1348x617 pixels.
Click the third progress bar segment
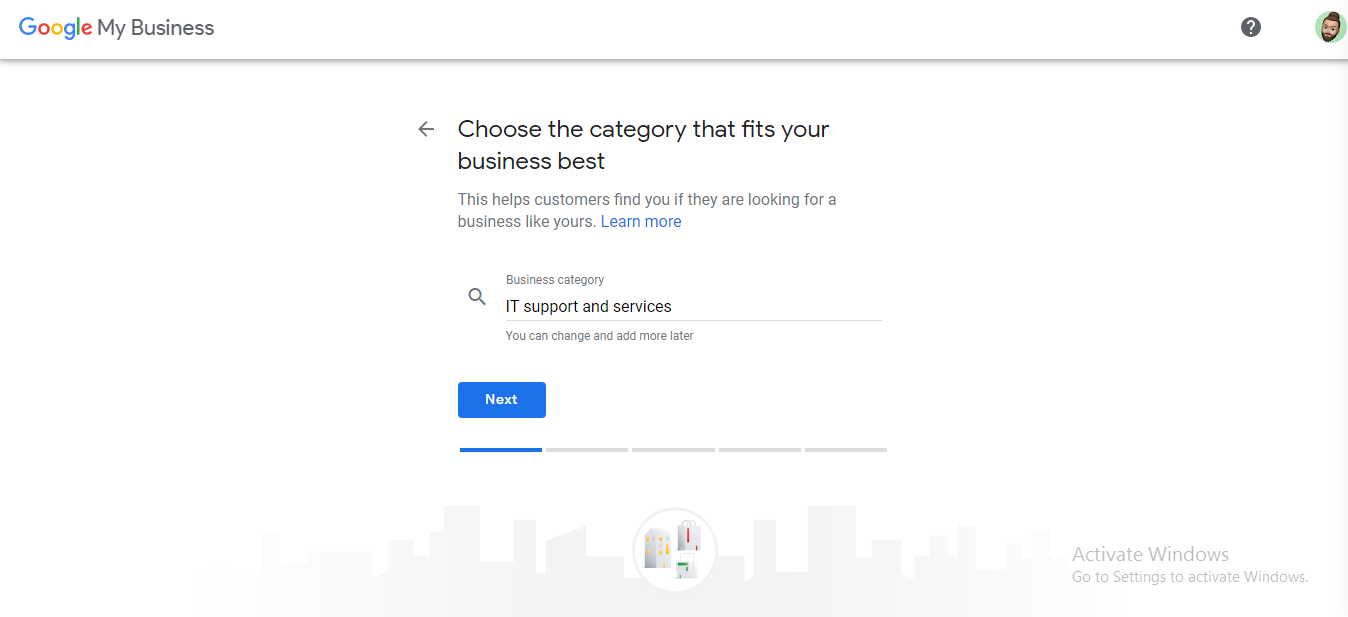click(x=673, y=449)
